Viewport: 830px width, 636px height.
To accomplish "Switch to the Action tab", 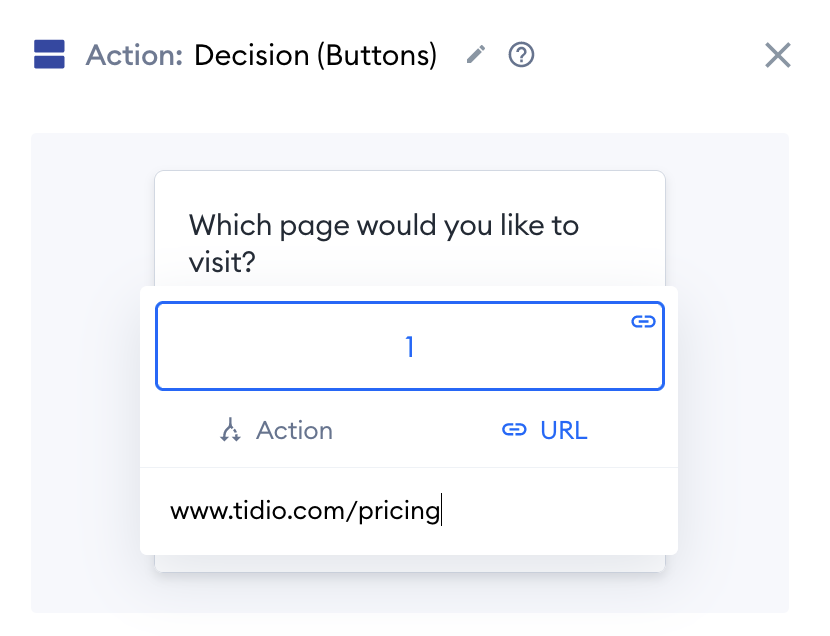I will (x=276, y=430).
